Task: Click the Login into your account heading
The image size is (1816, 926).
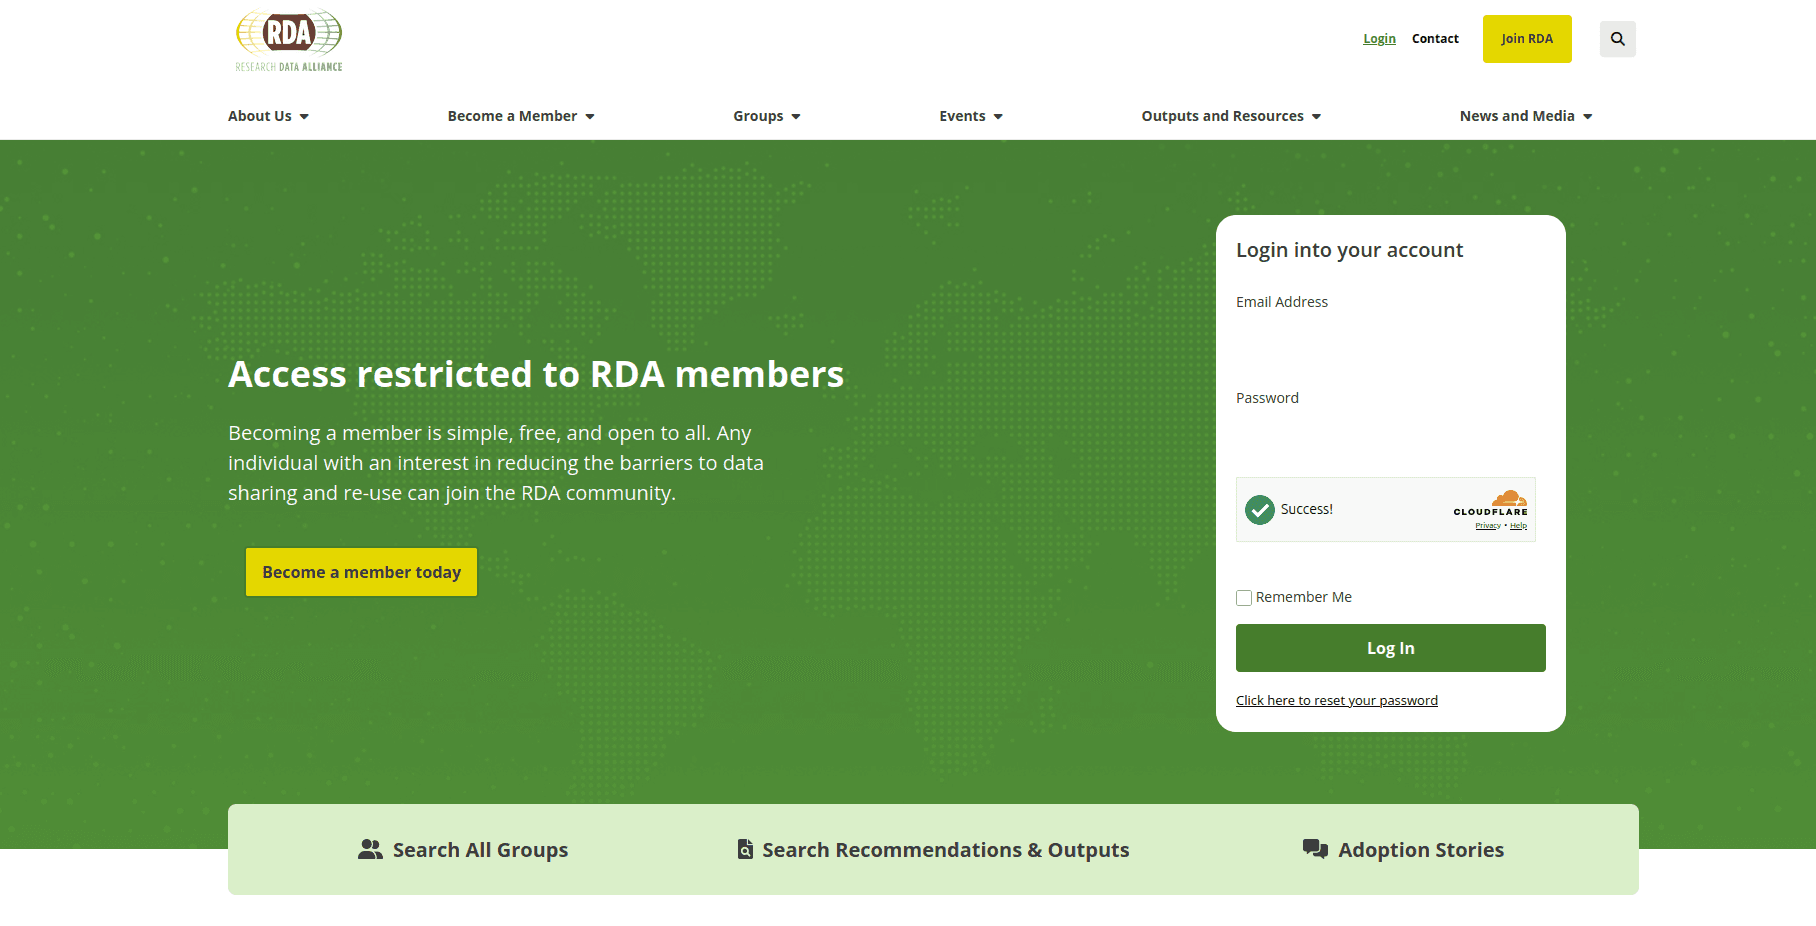Action: pyautogui.click(x=1349, y=250)
